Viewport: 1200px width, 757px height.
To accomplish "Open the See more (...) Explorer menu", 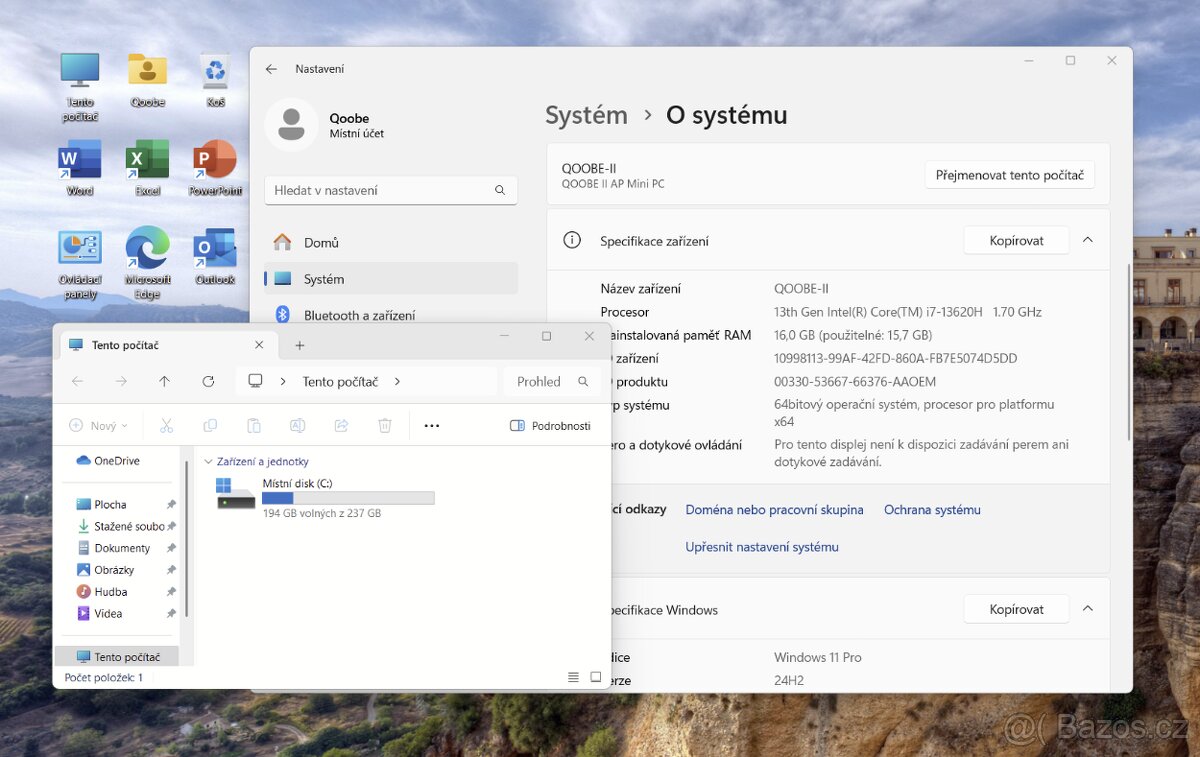I will click(x=431, y=425).
